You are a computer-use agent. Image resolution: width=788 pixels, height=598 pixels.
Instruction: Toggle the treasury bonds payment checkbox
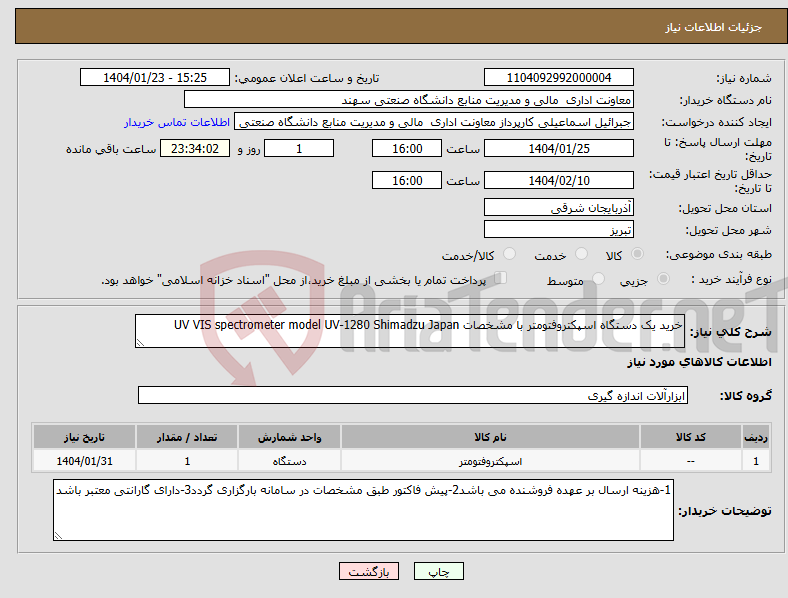click(x=501, y=278)
